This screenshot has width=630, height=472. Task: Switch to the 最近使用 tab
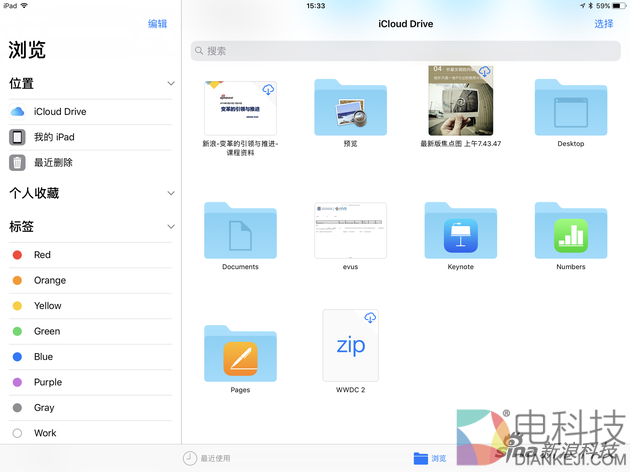[x=207, y=458]
